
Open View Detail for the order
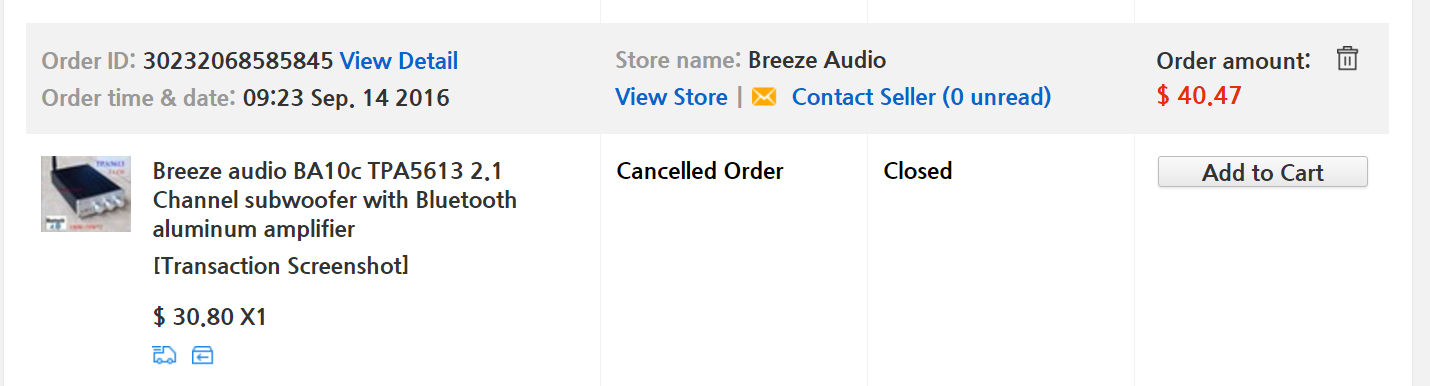pyautogui.click(x=399, y=61)
